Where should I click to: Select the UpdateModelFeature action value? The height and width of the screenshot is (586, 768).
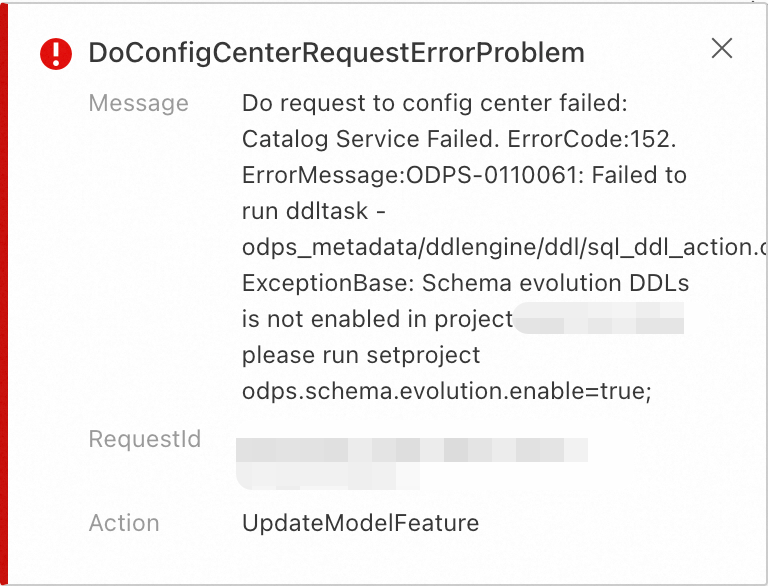tap(360, 523)
